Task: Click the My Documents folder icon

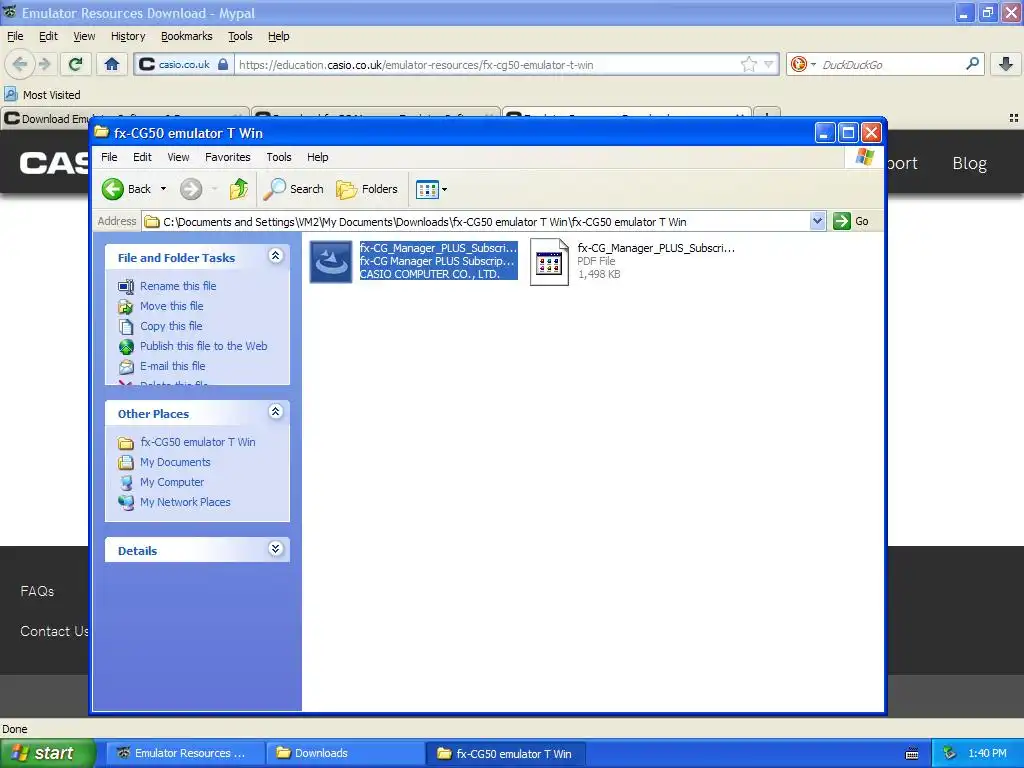Action: pos(126,463)
